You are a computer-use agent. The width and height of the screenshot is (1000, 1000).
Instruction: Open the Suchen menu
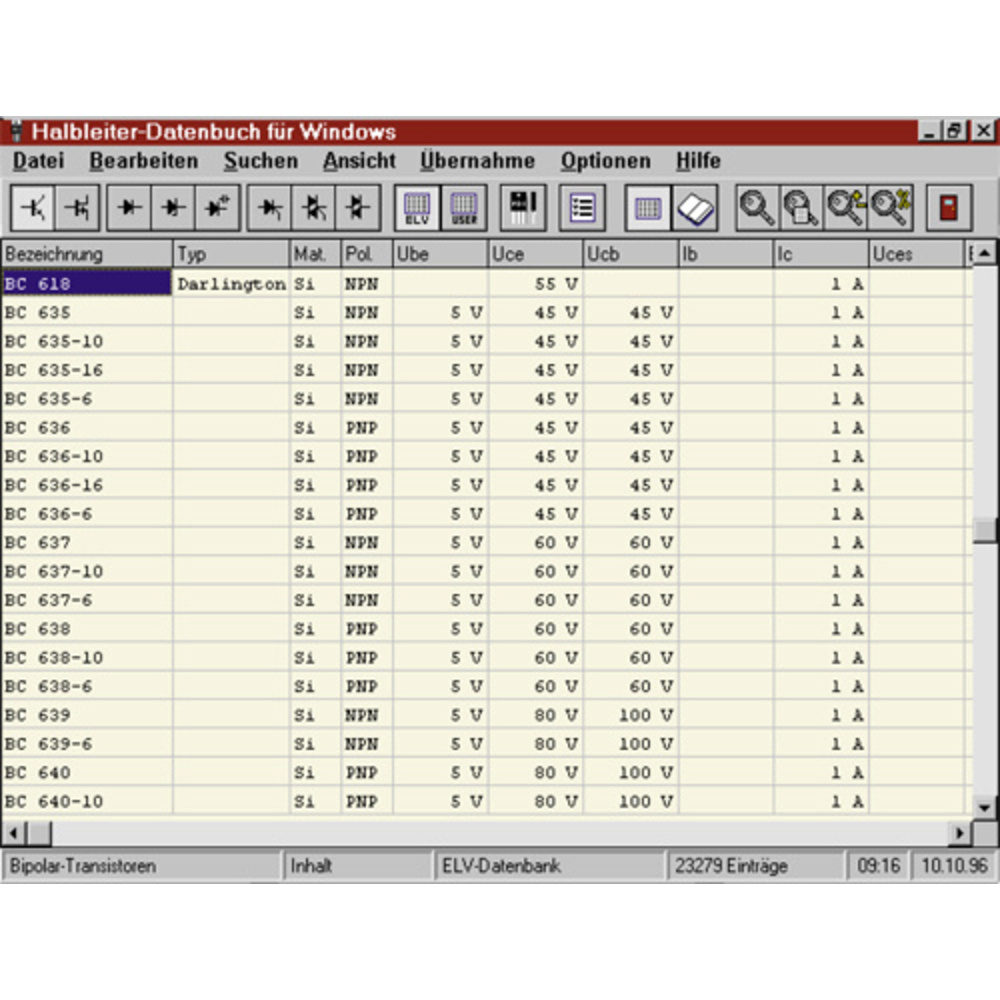coord(261,161)
